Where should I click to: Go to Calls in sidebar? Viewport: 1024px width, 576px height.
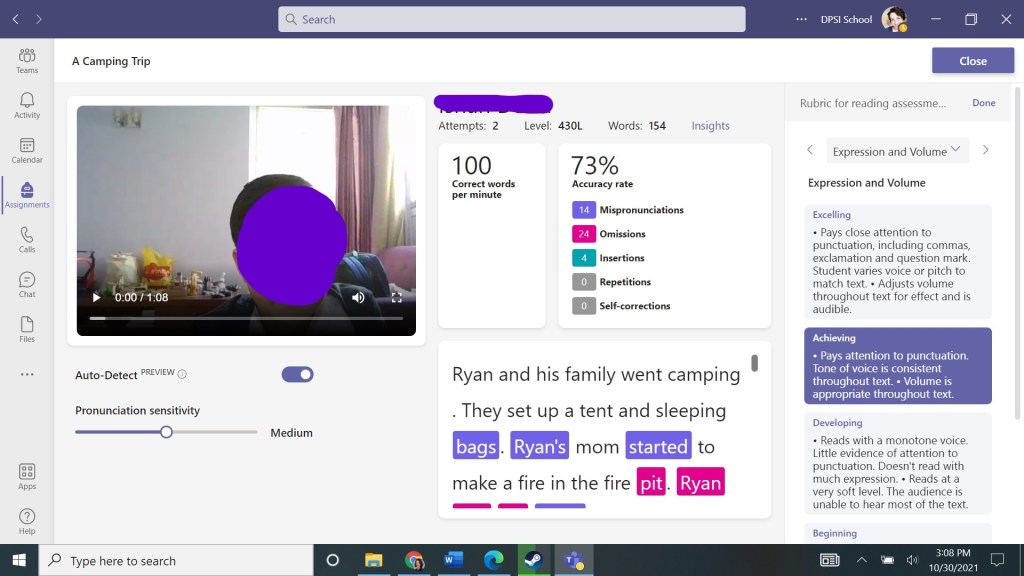[x=27, y=239]
